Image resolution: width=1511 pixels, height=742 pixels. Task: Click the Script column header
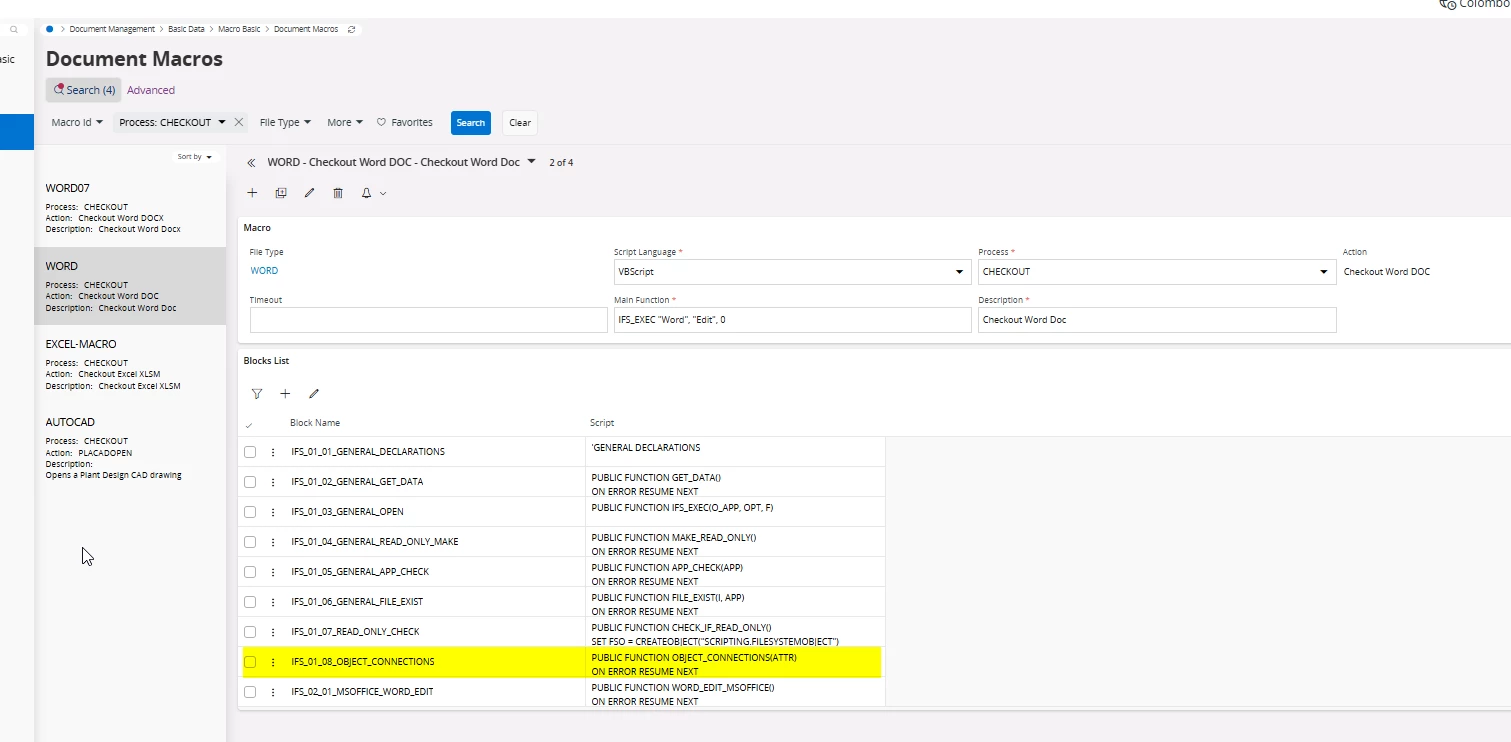pyautogui.click(x=602, y=423)
